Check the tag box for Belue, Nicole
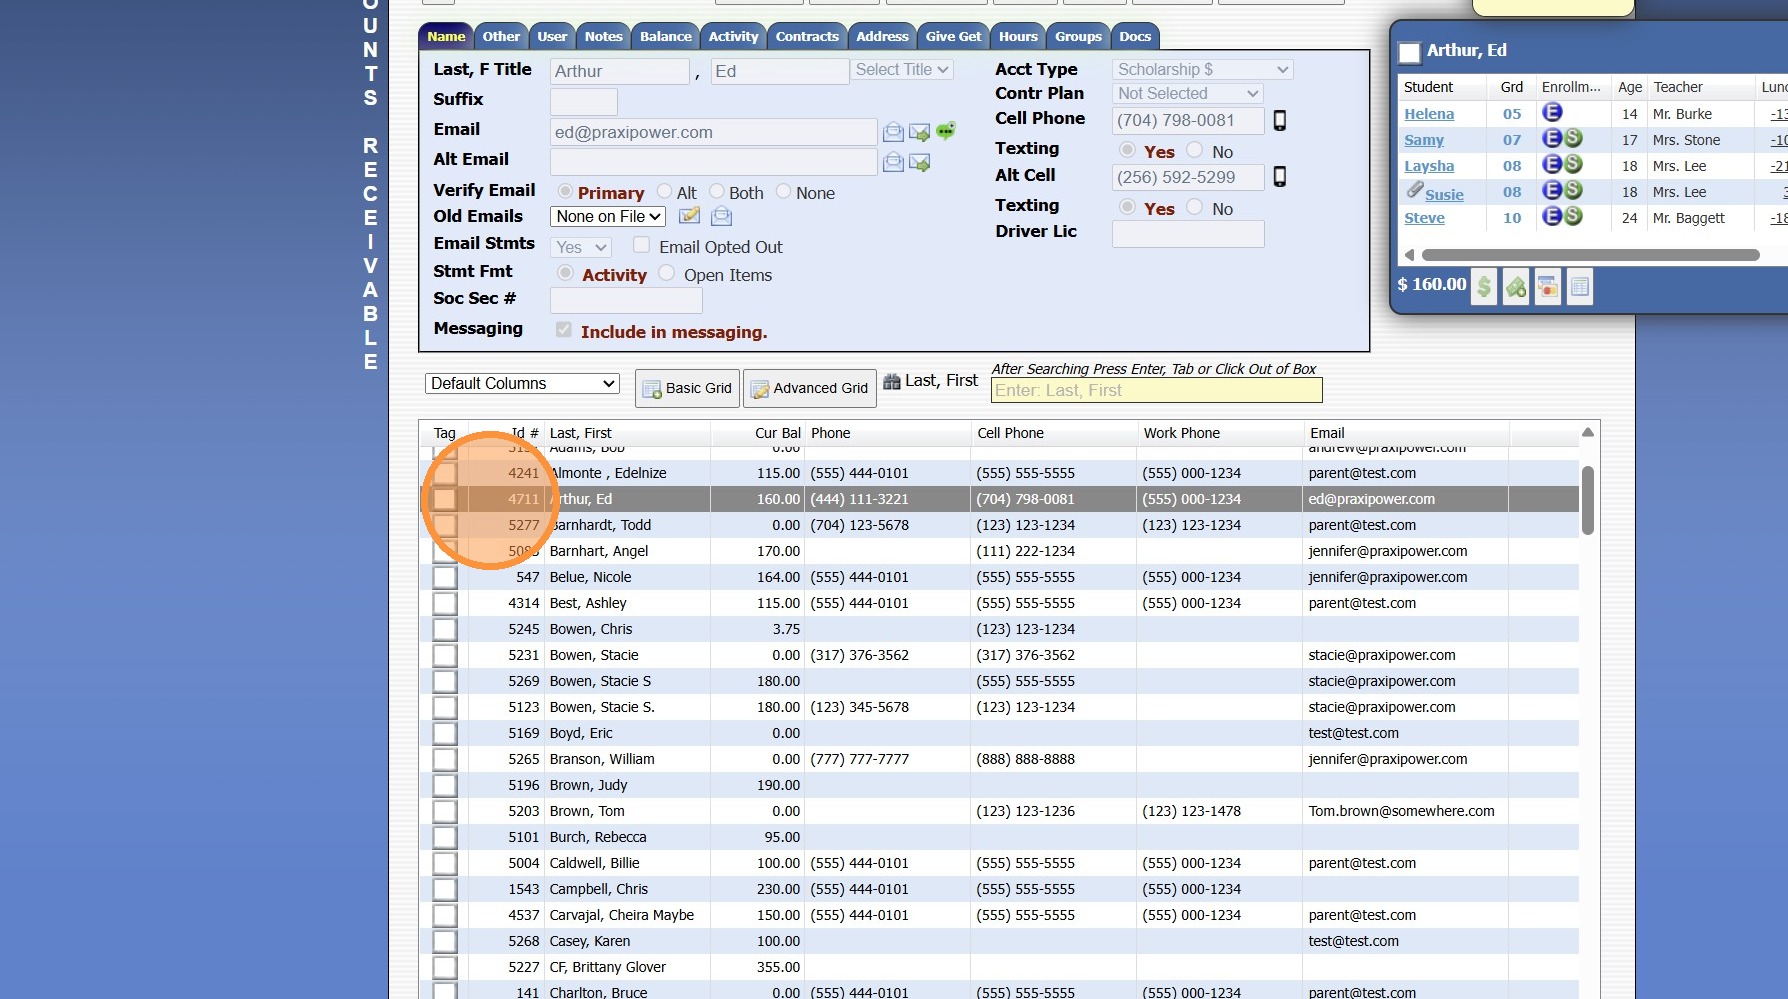The height and width of the screenshot is (999, 1788). (445, 578)
